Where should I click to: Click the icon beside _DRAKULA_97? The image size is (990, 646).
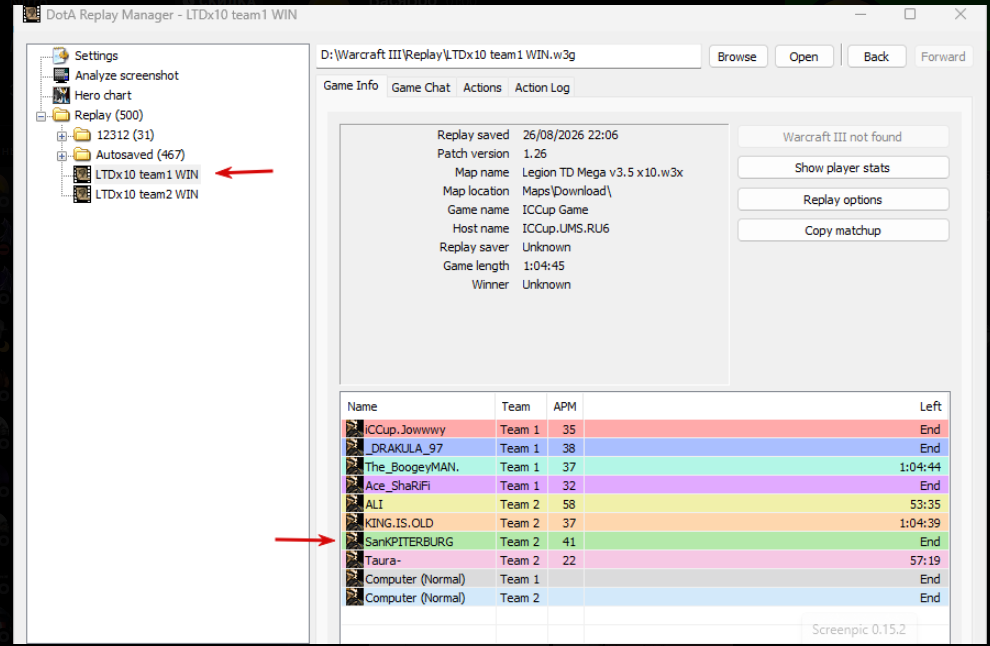(x=355, y=448)
